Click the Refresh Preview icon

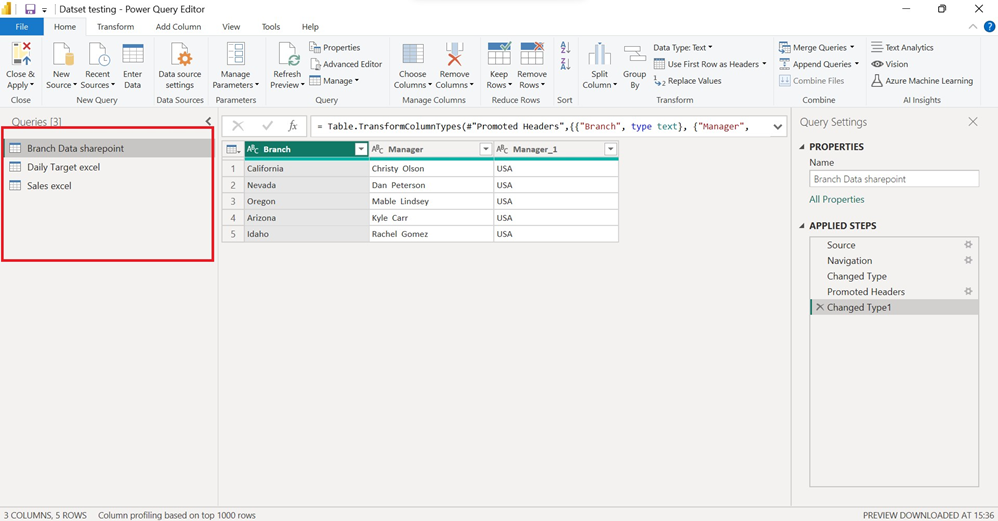point(288,55)
